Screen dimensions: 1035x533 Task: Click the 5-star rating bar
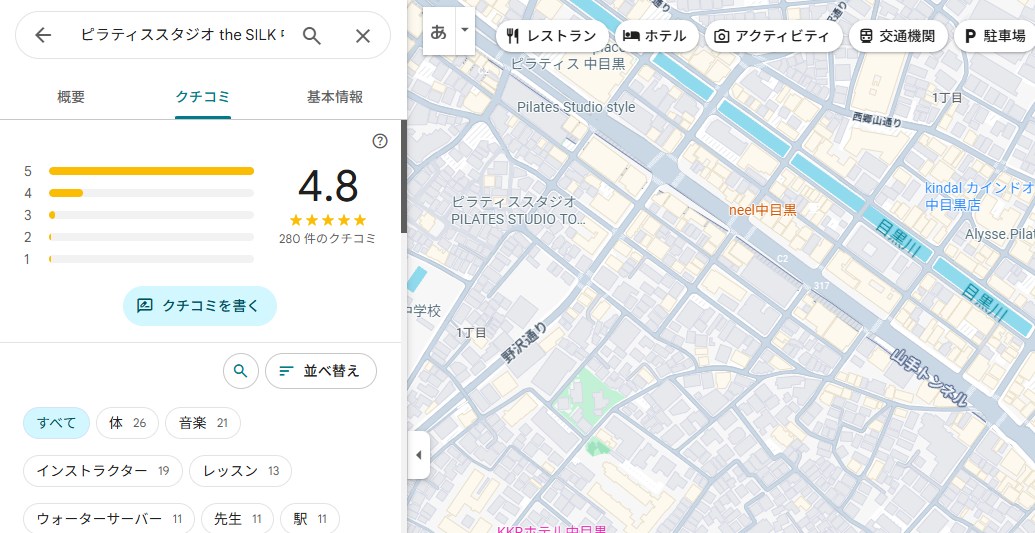click(x=151, y=171)
